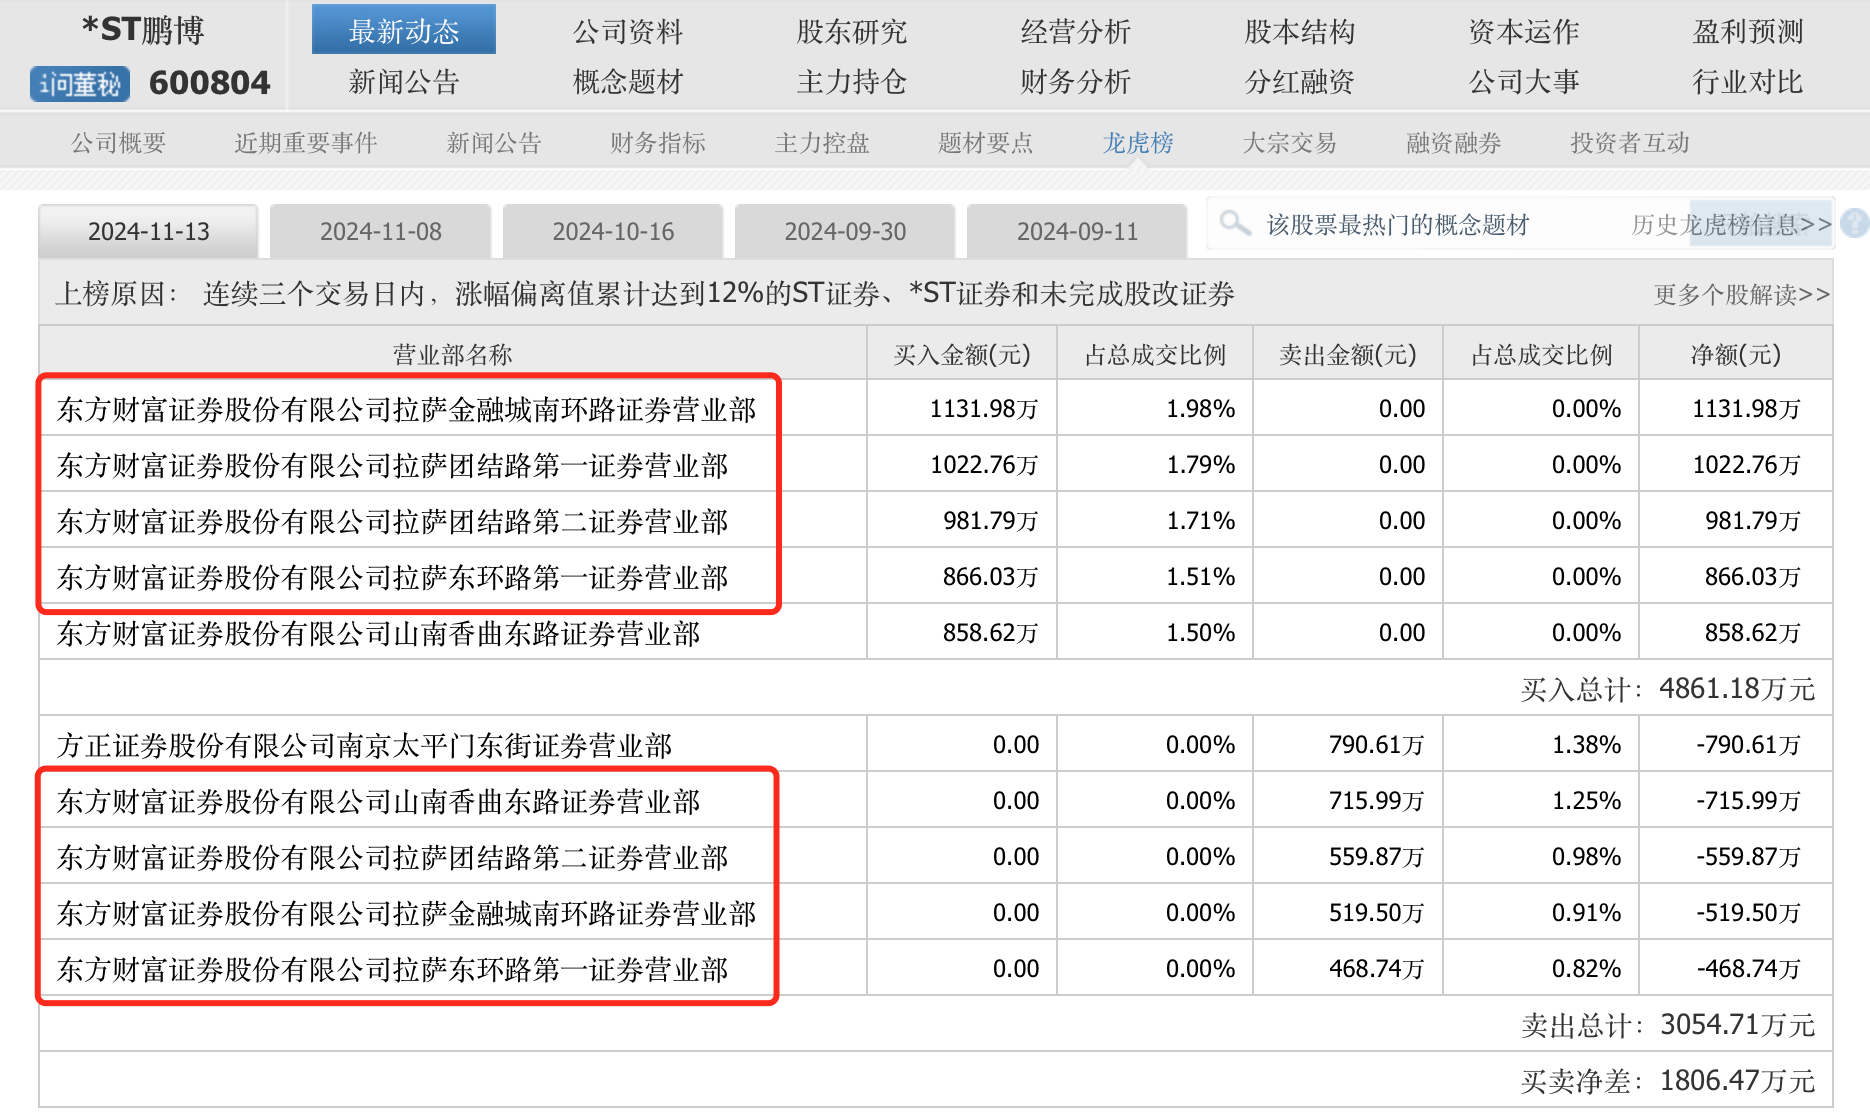Click the help question mark icon
This screenshot has height=1118, width=1870.
(1855, 223)
